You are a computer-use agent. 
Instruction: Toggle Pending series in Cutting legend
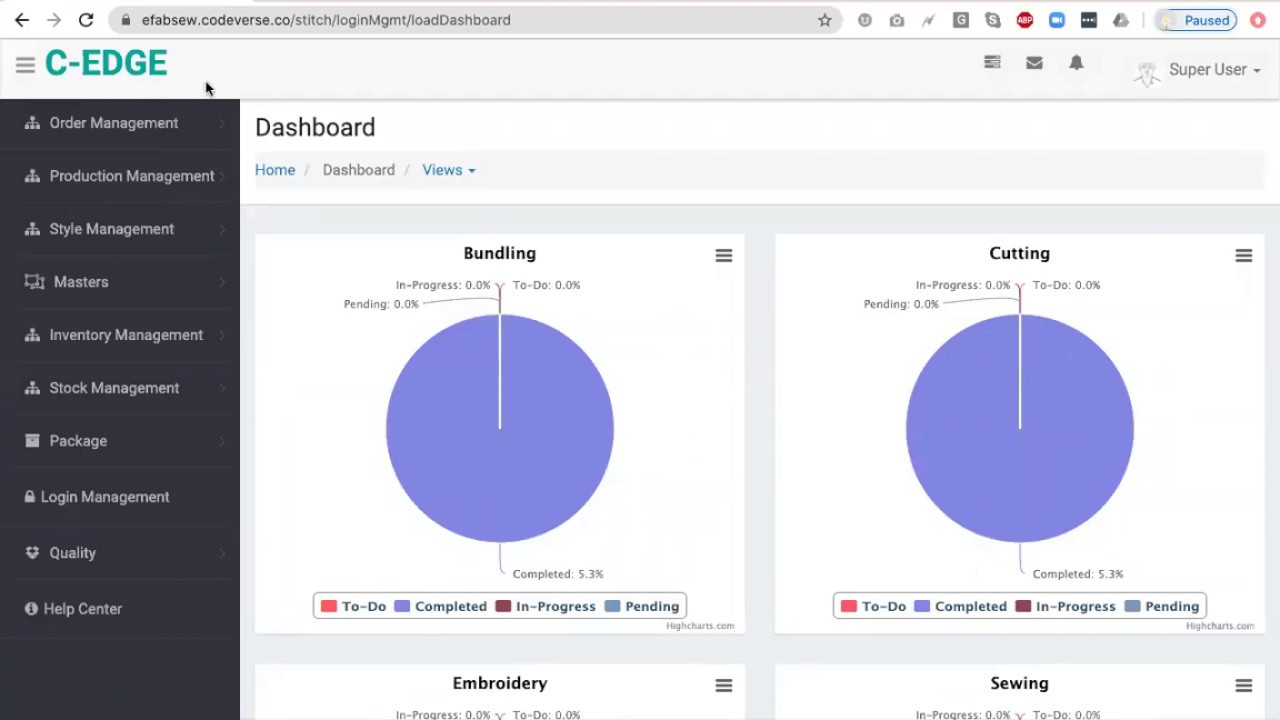pos(1161,606)
